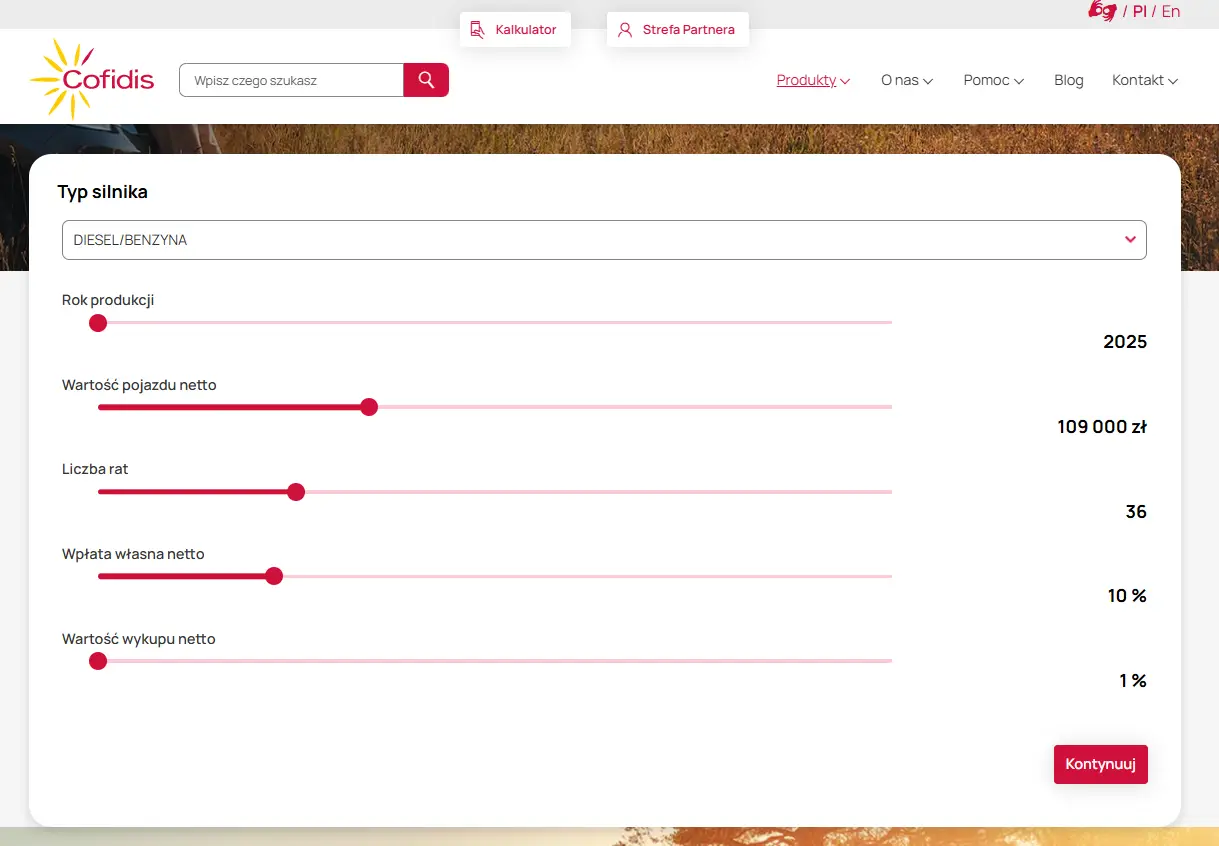Focus the 'Wpisz czego szukasz' search field

291,80
